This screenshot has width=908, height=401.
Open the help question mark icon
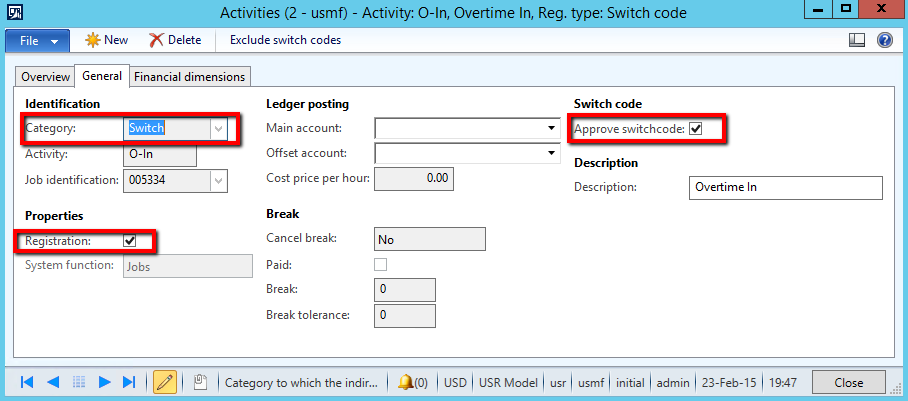click(x=884, y=40)
